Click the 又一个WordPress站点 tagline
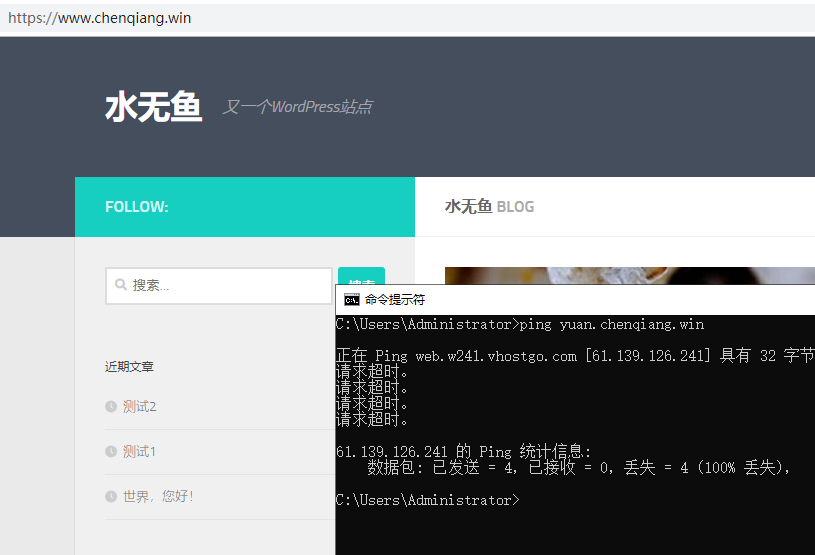Viewport: 815px width, 555px height. 297,107
